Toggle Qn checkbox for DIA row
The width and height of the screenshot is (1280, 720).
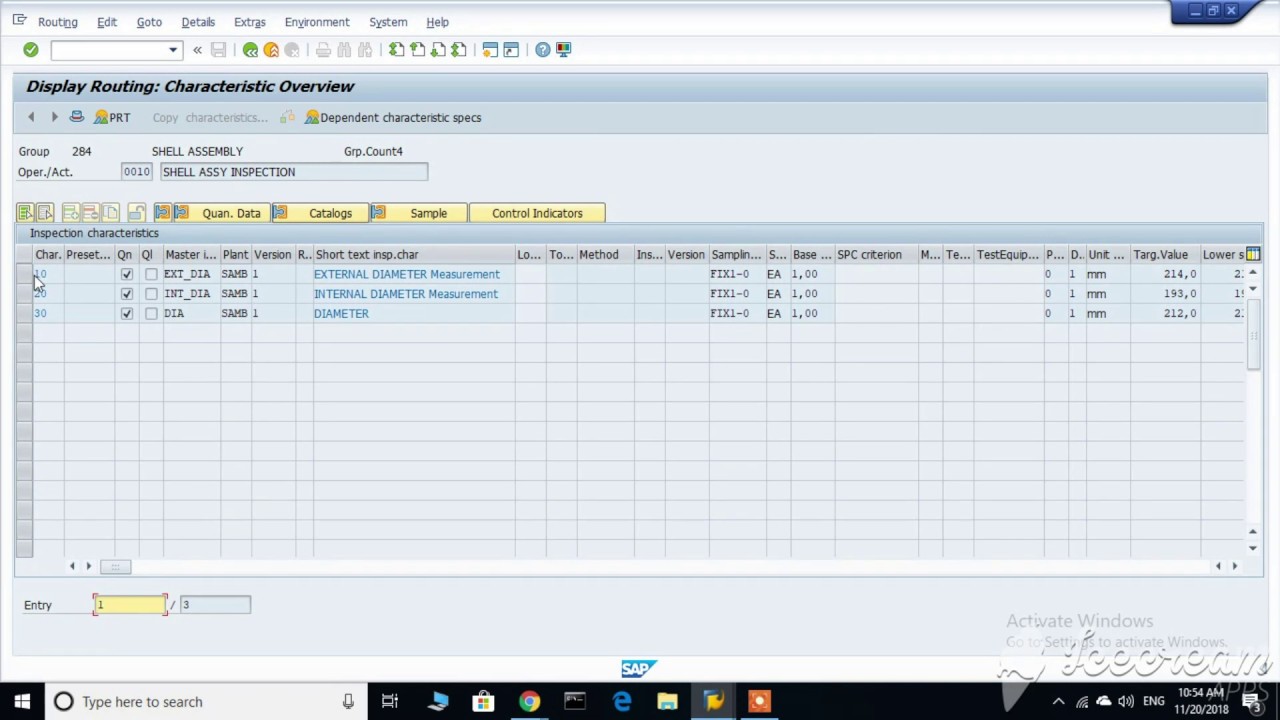click(126, 313)
